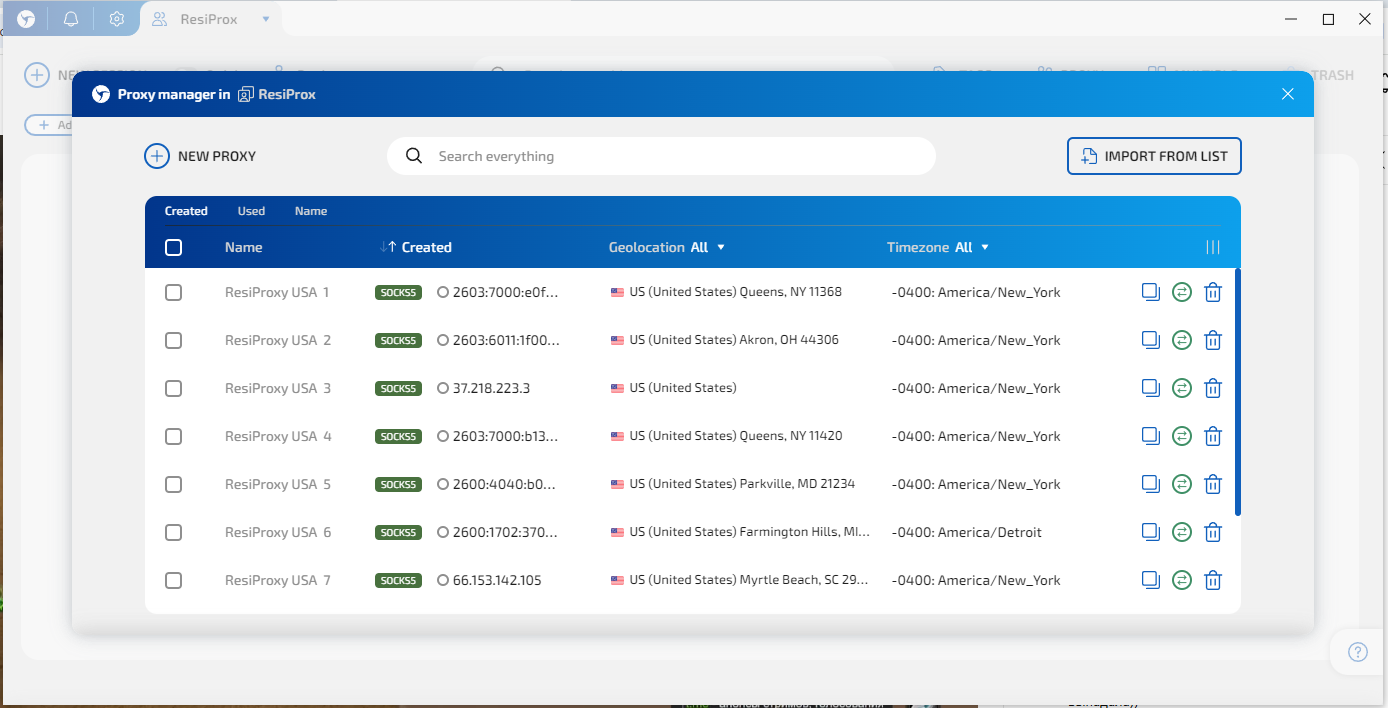
Task: Select IP address 37.218.223.3
Action: click(x=491, y=388)
